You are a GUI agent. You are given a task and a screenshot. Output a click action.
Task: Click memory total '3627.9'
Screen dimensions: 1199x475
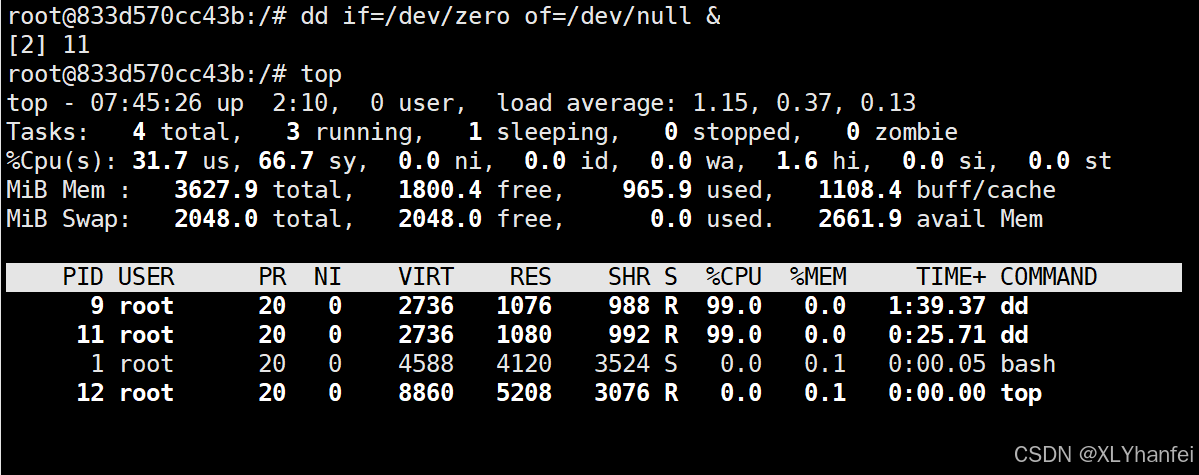[x=216, y=190]
